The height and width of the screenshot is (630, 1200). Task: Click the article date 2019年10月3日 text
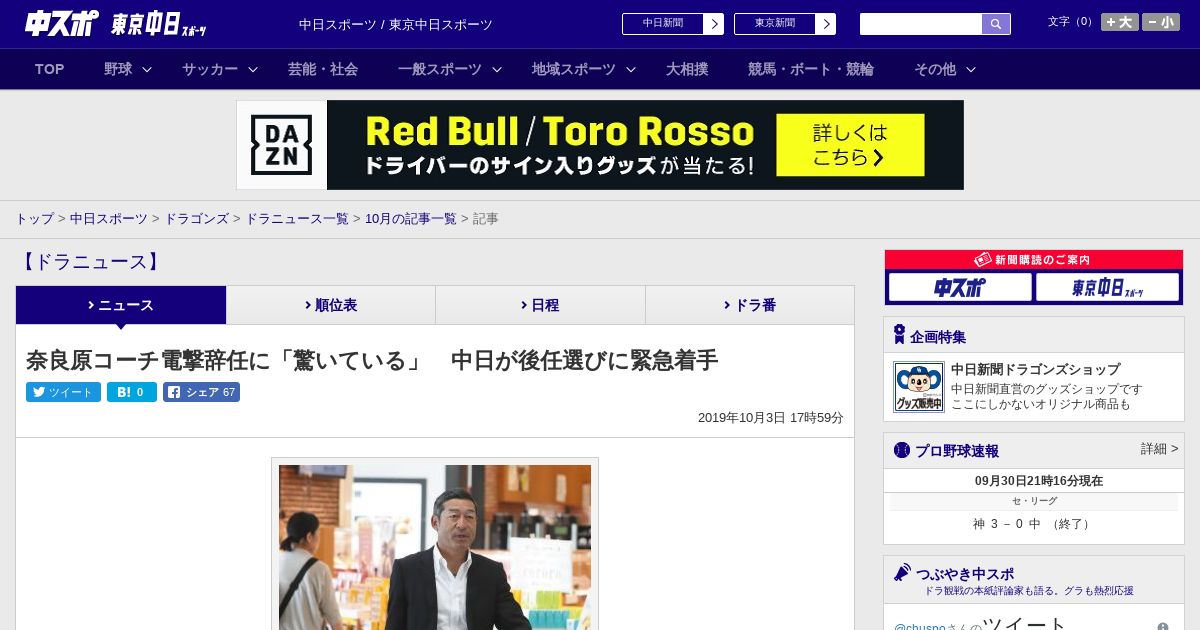[770, 418]
